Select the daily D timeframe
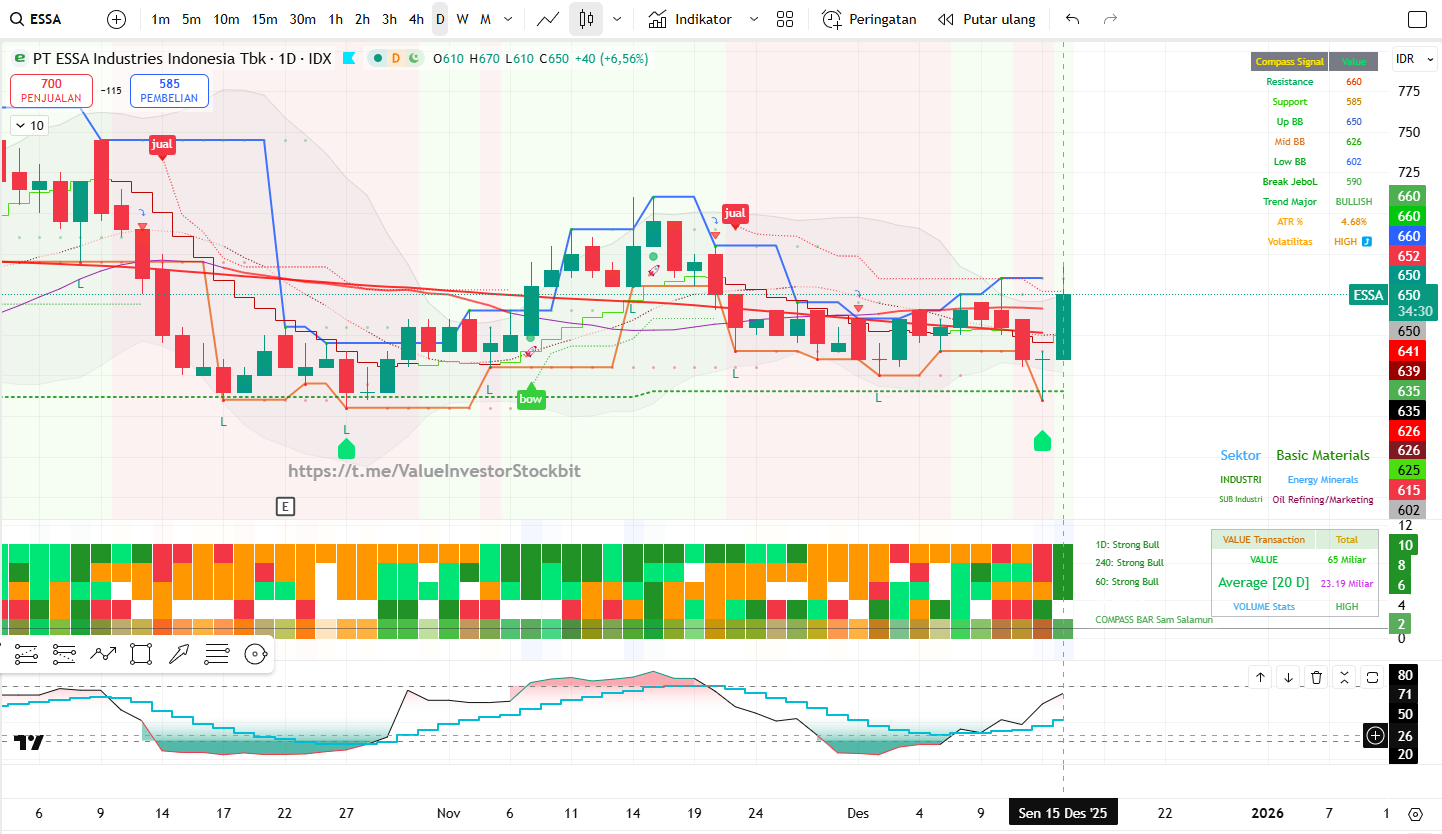This screenshot has width=1442, height=834. 440,19
